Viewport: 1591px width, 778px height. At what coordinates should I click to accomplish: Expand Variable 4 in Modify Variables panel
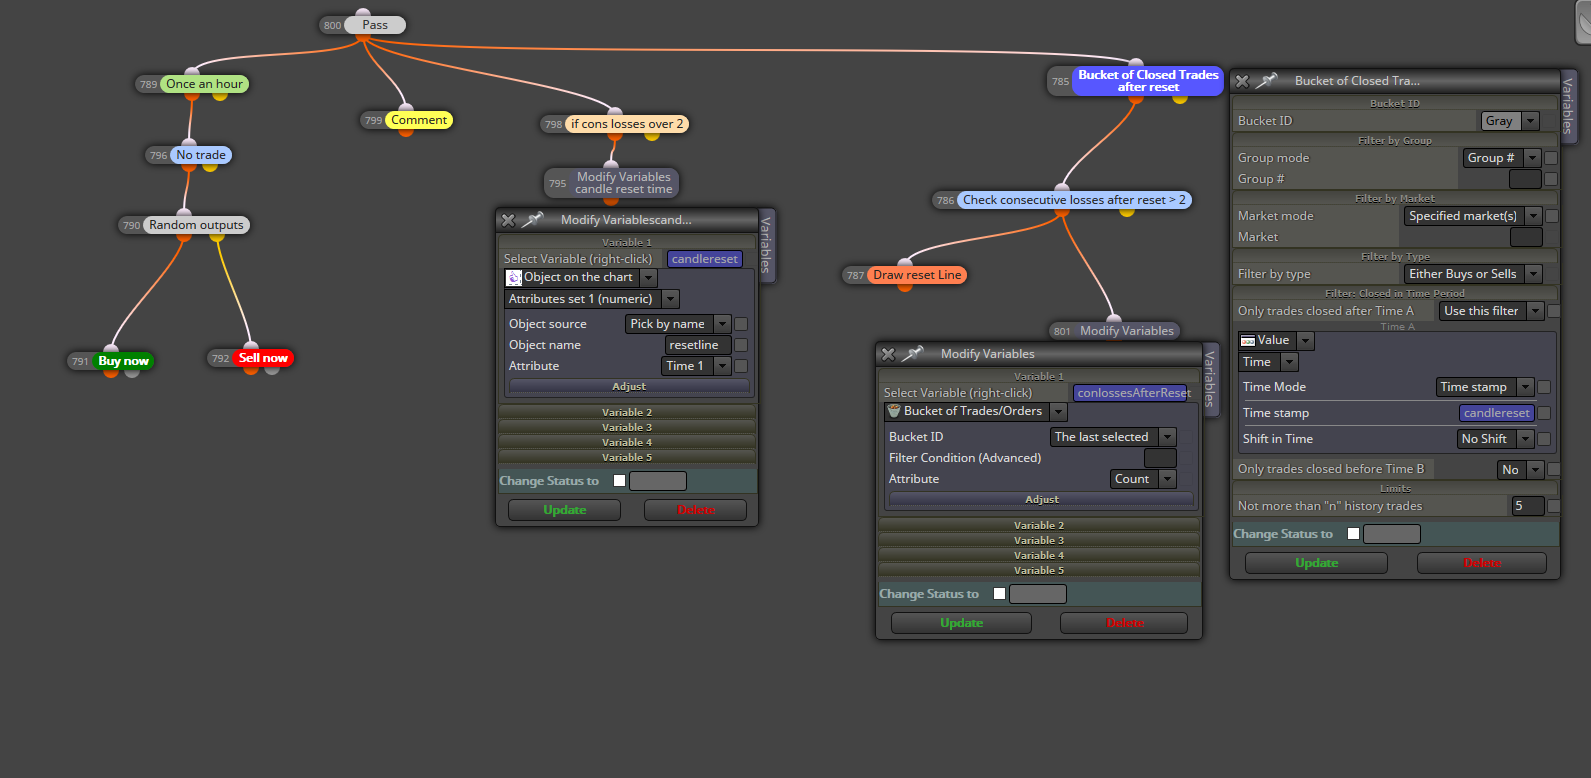point(1039,555)
